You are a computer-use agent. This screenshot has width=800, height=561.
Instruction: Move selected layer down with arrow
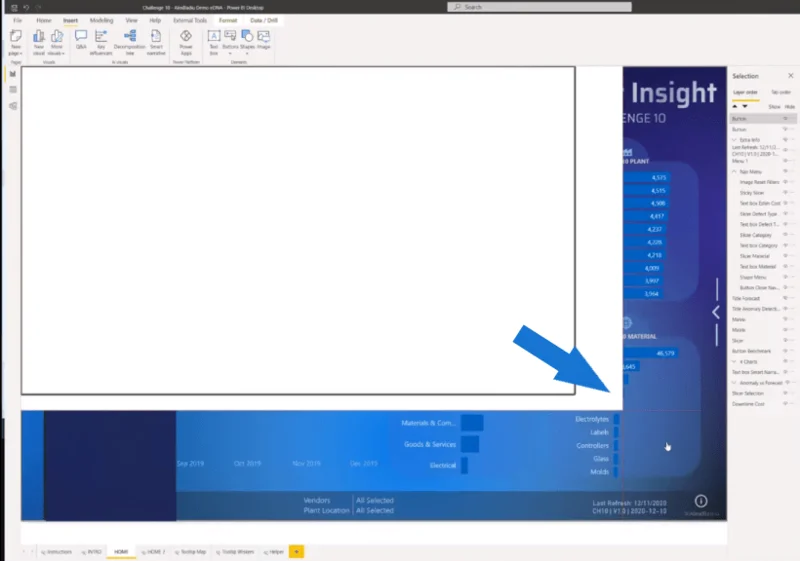click(745, 107)
